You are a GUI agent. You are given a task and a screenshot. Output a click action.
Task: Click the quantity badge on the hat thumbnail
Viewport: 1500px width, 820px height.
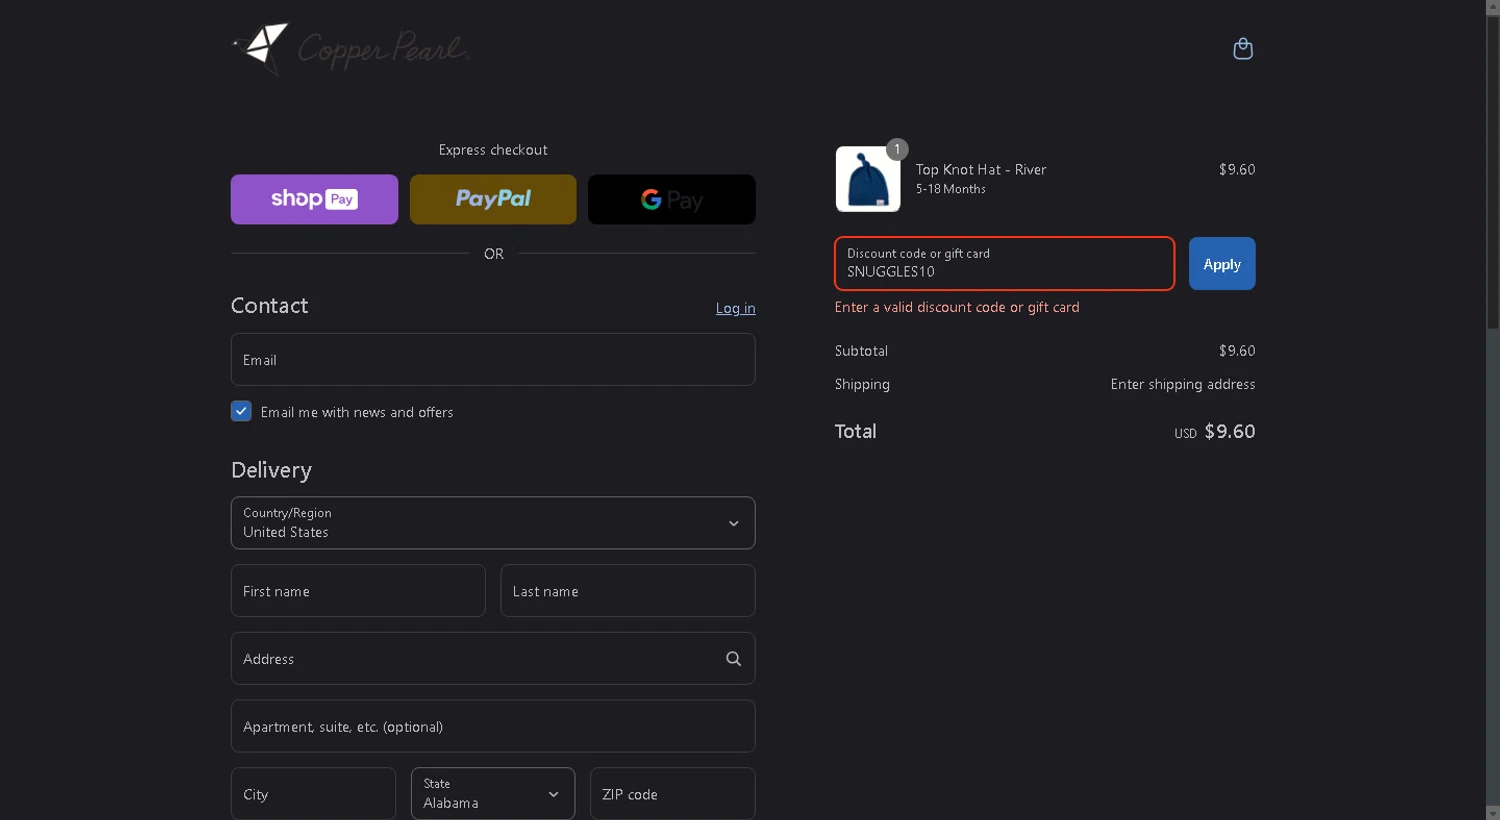[897, 149]
